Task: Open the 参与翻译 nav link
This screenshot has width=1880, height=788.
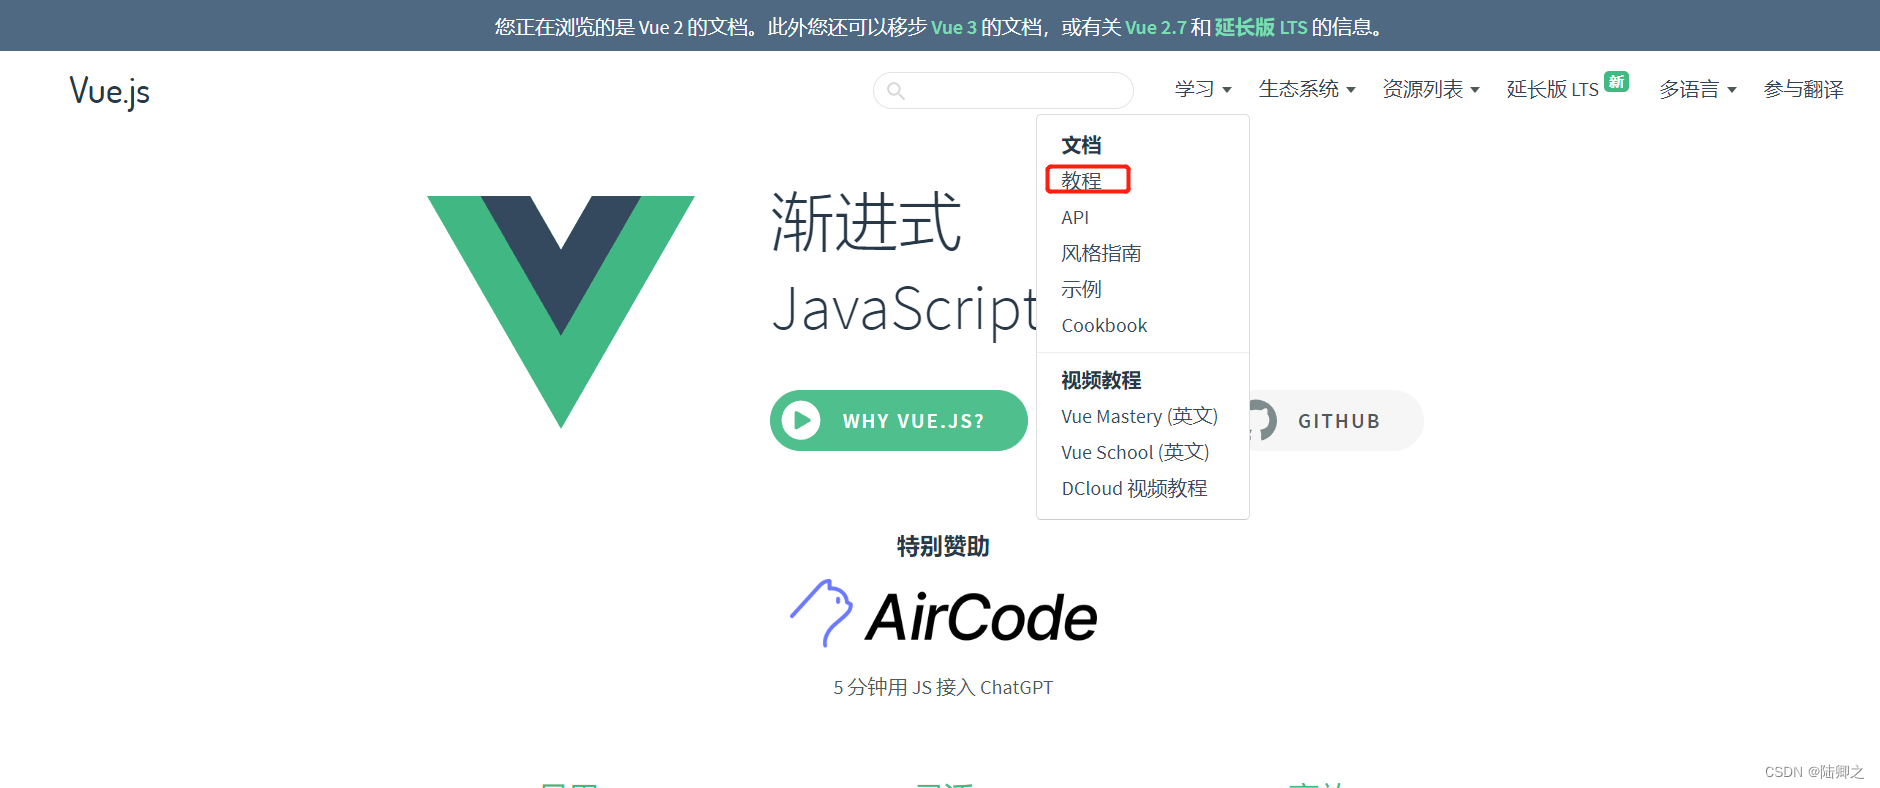Action: 1803,89
